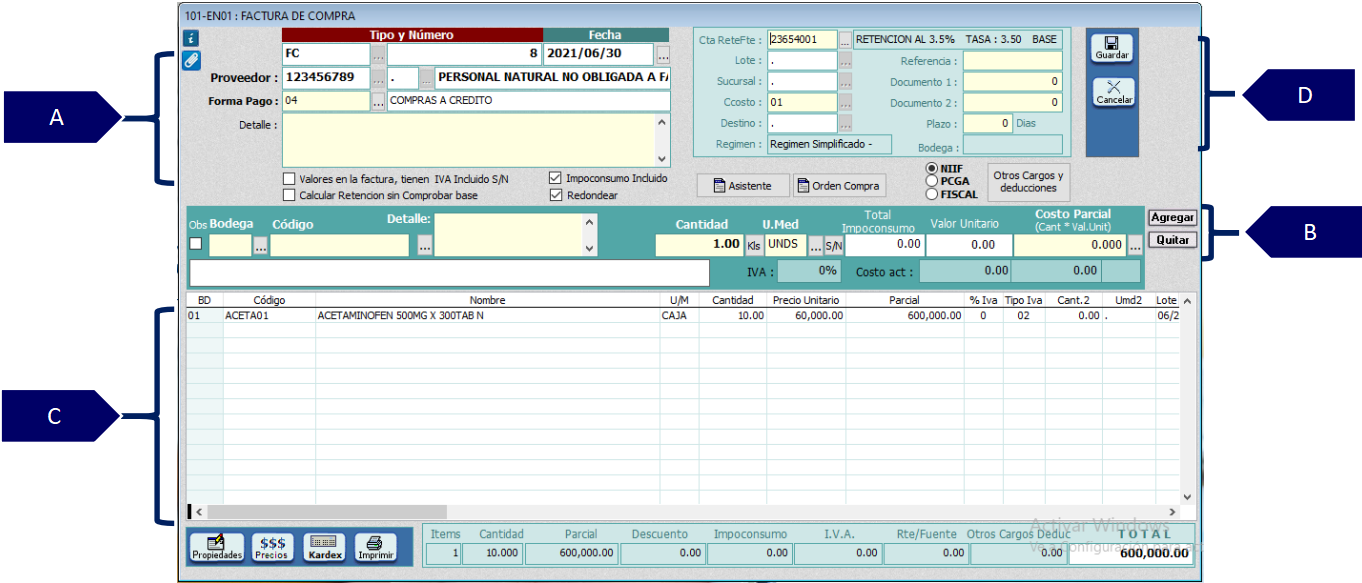The image size is (1362, 583).
Task: Select the NIIF radio option
Action: [x=932, y=168]
